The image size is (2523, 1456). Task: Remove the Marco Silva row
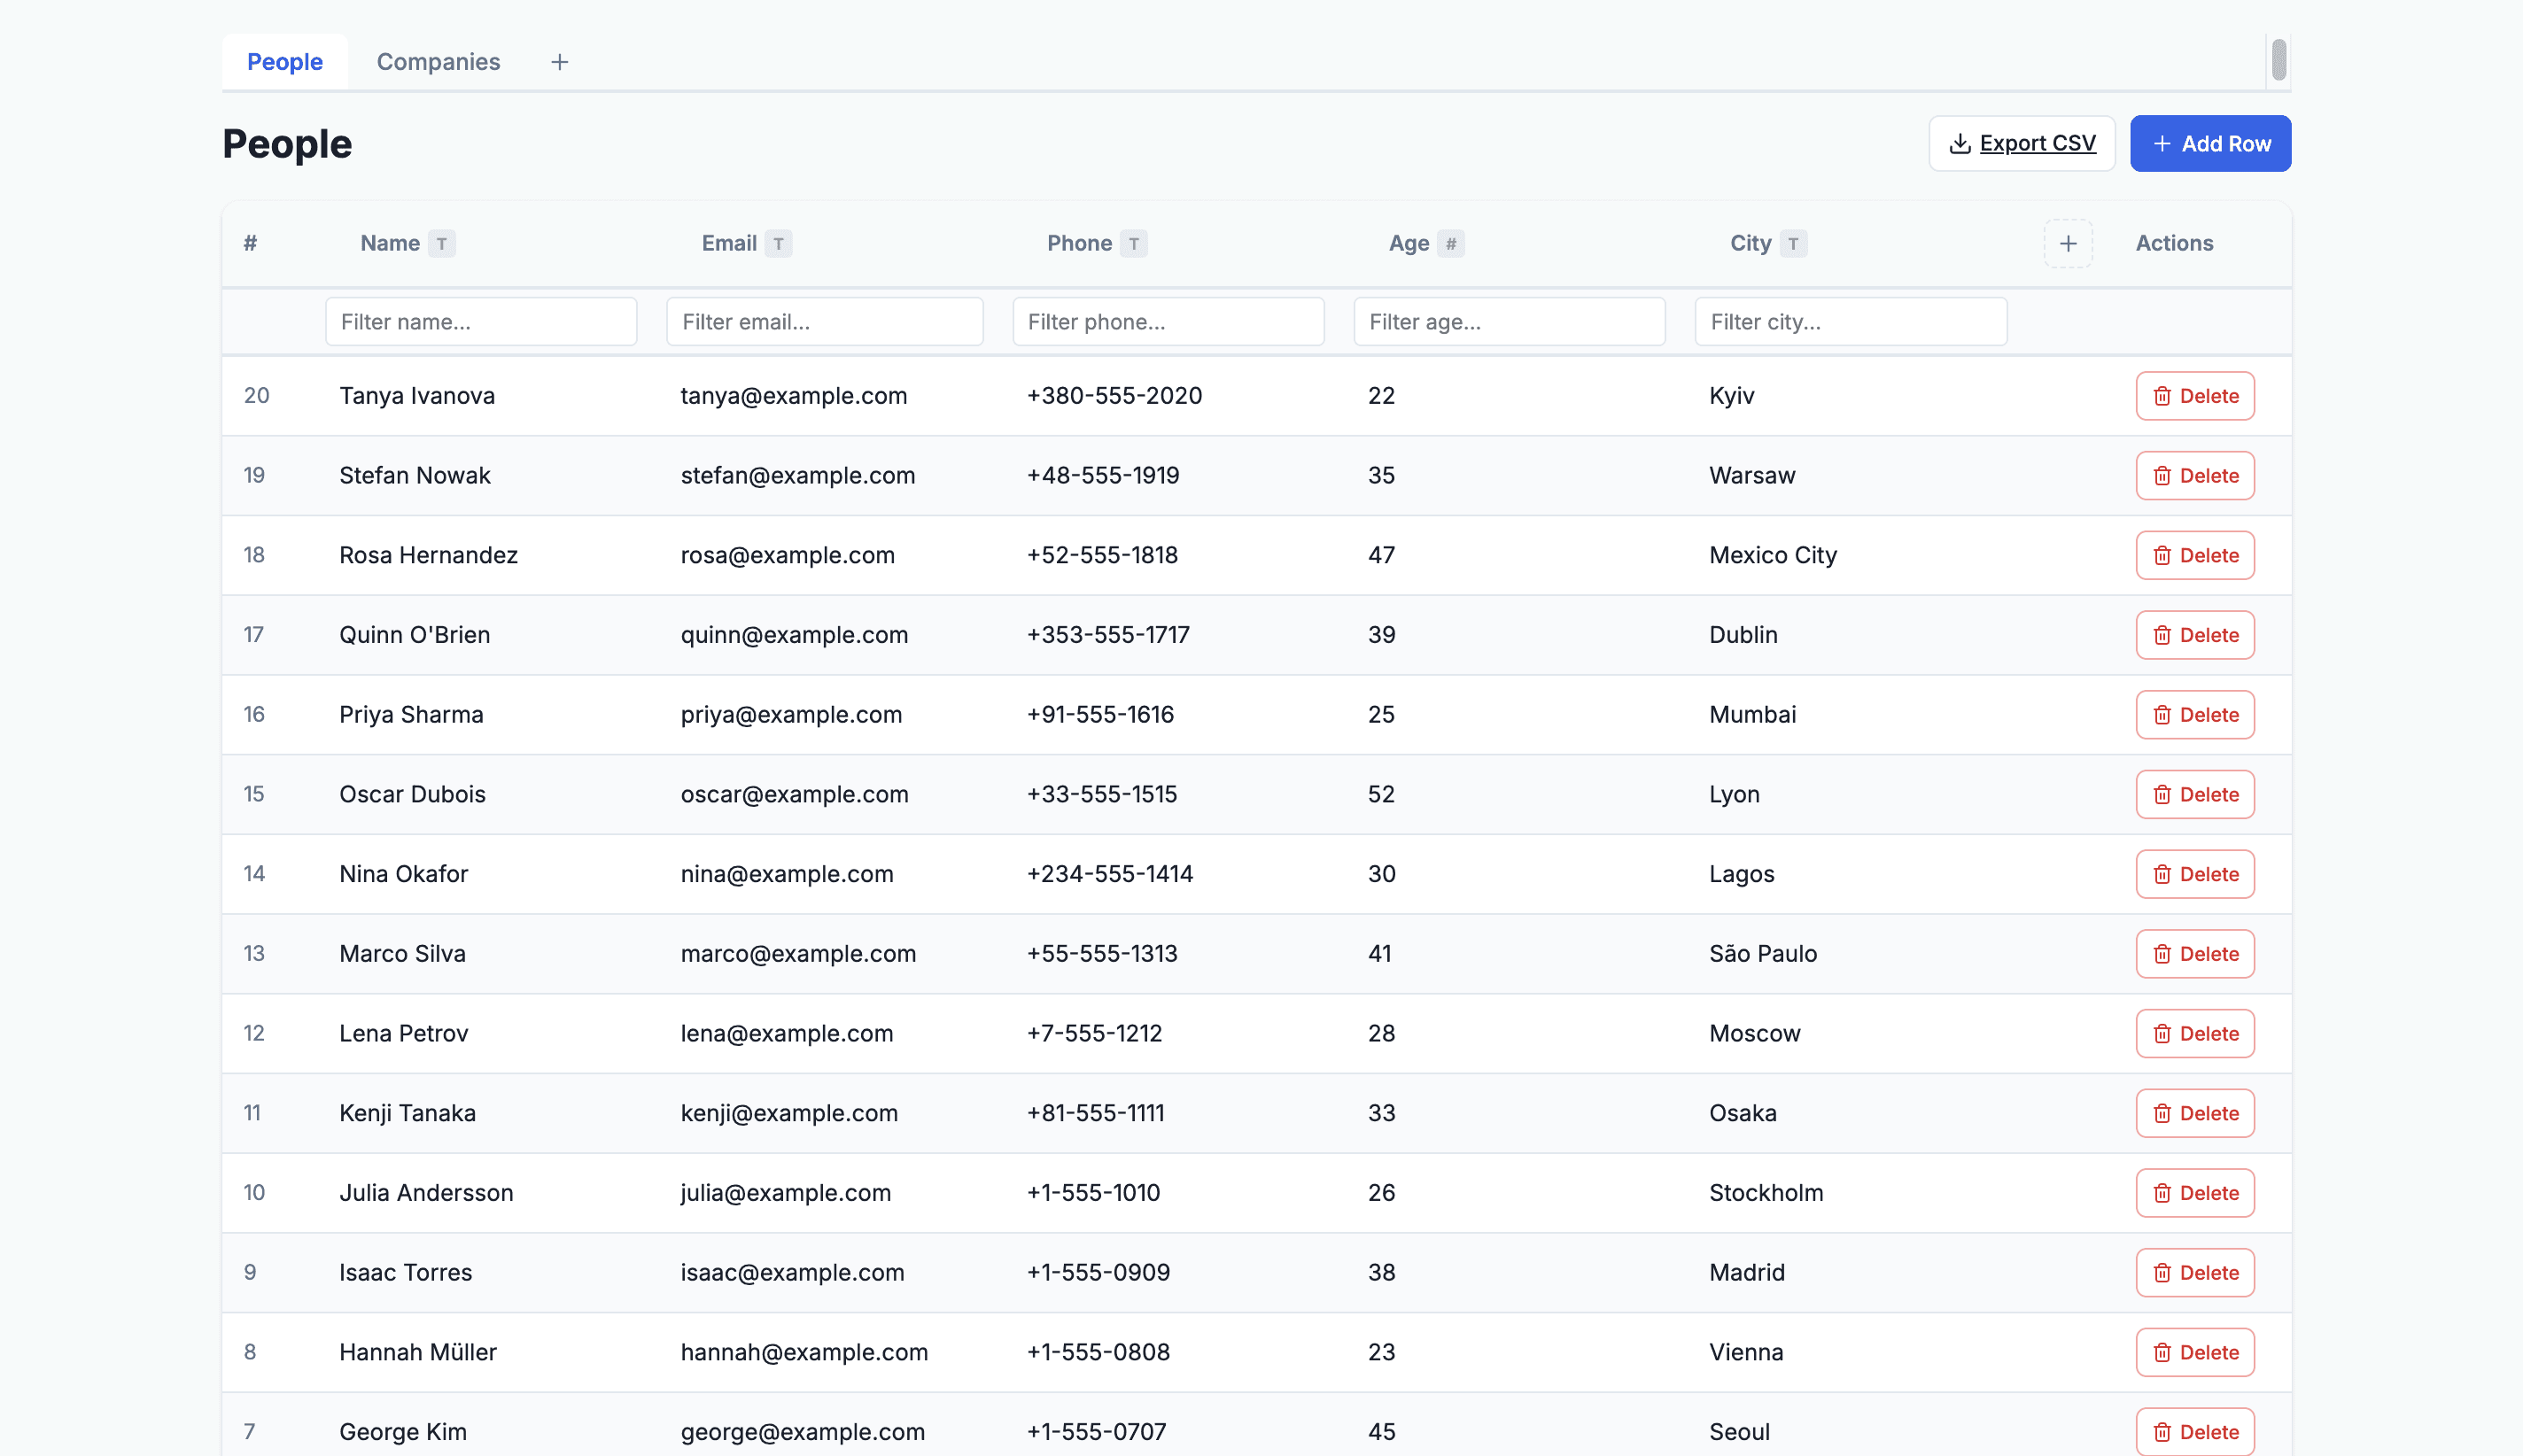click(2194, 954)
